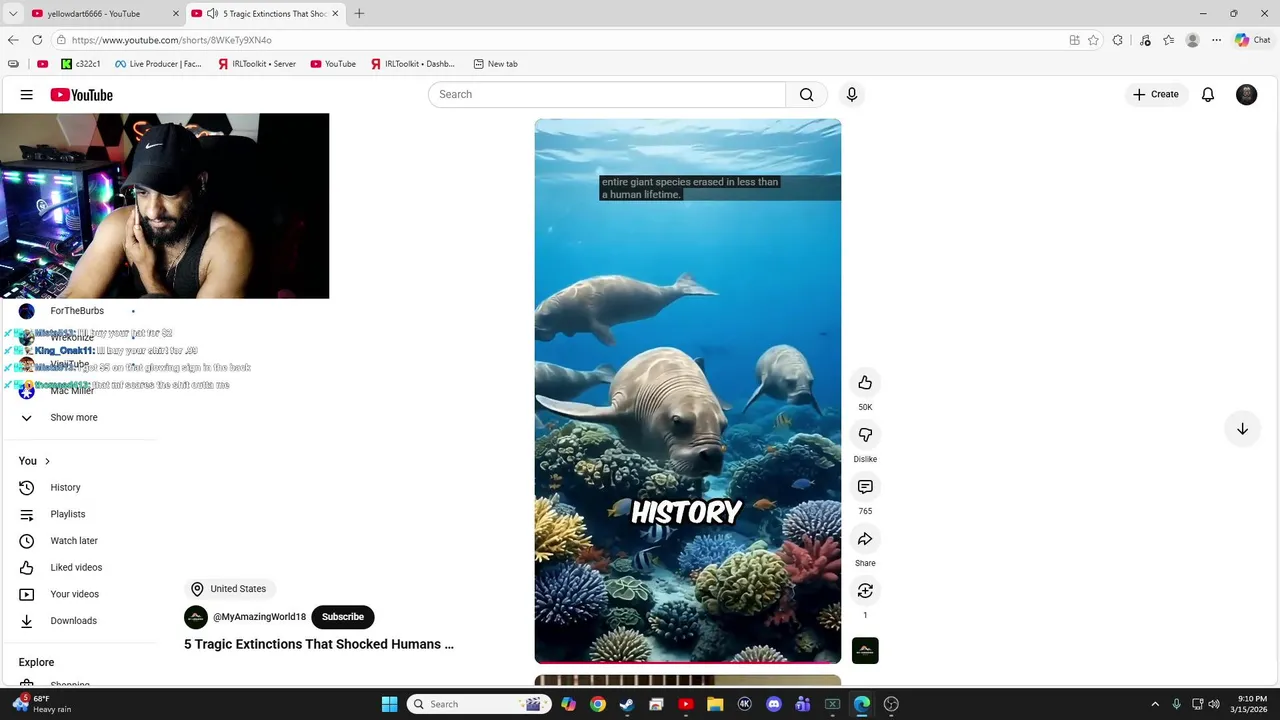1280x720 pixels.
Task: Open ForTheBurbs subscription channel
Action: pyautogui.click(x=76, y=311)
